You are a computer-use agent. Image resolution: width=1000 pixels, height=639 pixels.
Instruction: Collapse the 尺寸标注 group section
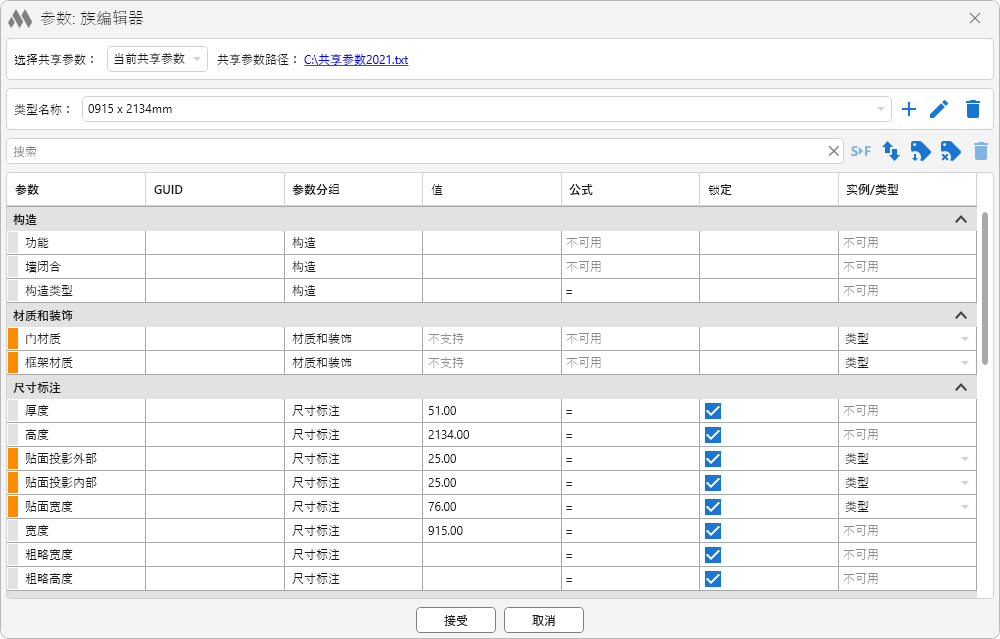[x=961, y=387]
